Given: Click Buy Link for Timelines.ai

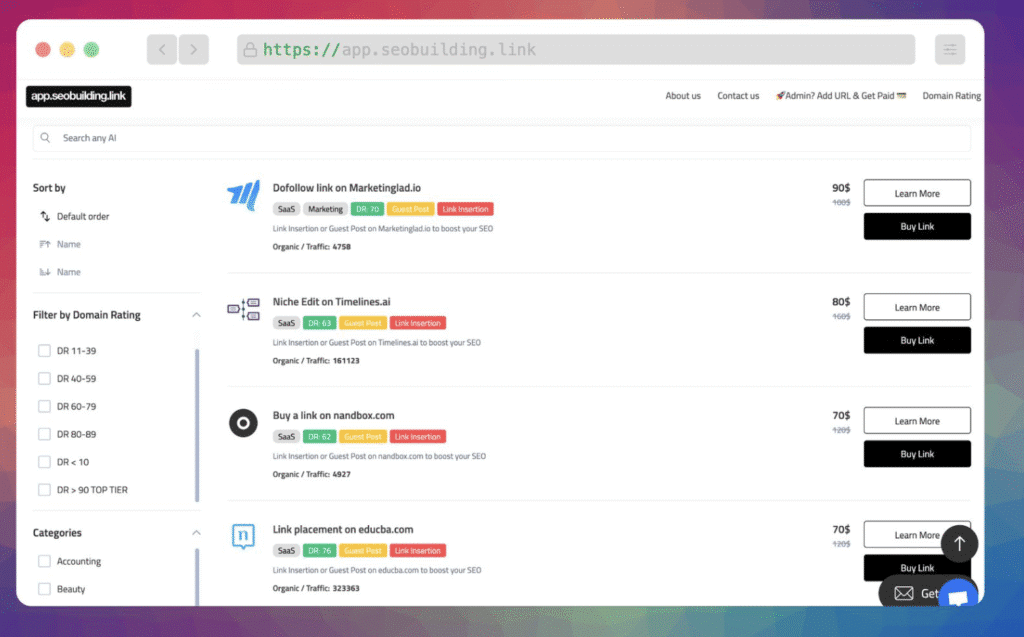Looking at the screenshot, I should click(917, 340).
